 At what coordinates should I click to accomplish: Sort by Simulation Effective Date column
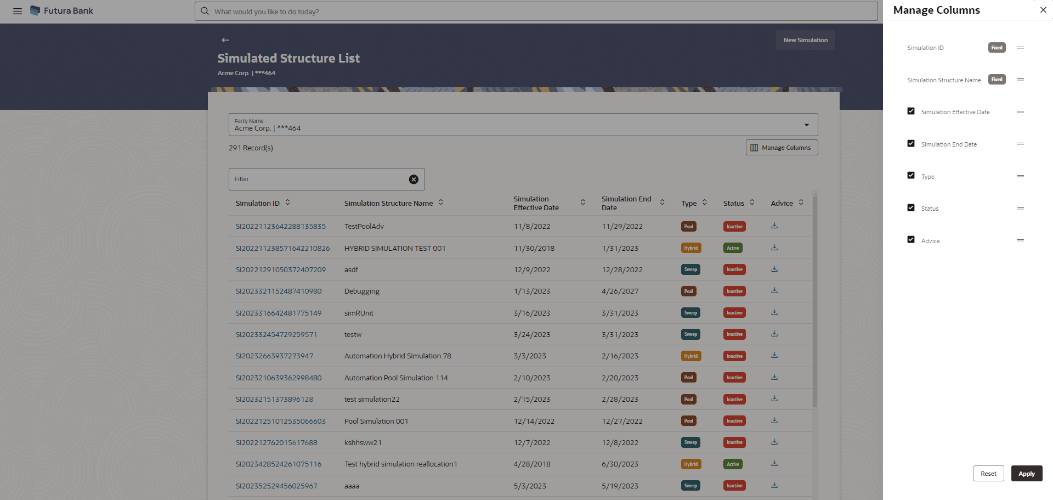[x=582, y=203]
